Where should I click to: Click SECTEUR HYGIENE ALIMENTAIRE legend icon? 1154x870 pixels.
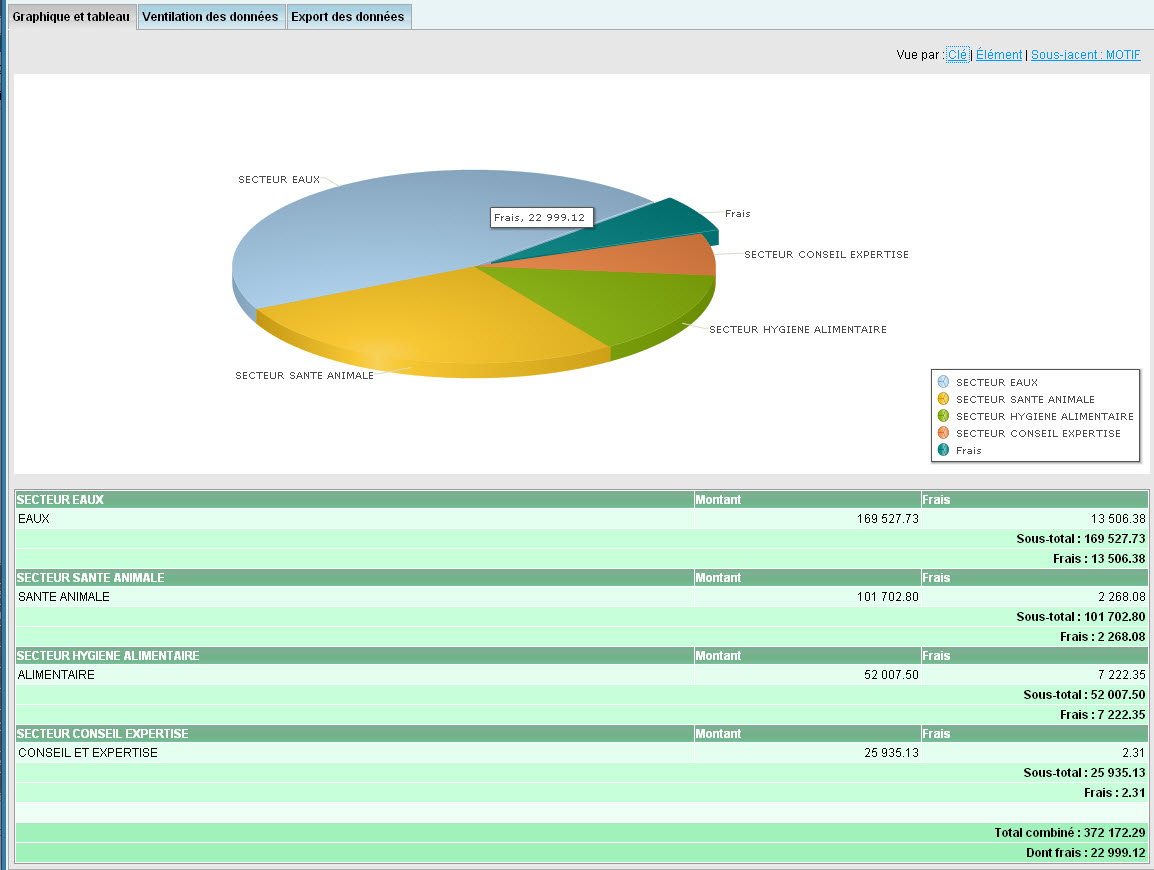click(x=944, y=415)
